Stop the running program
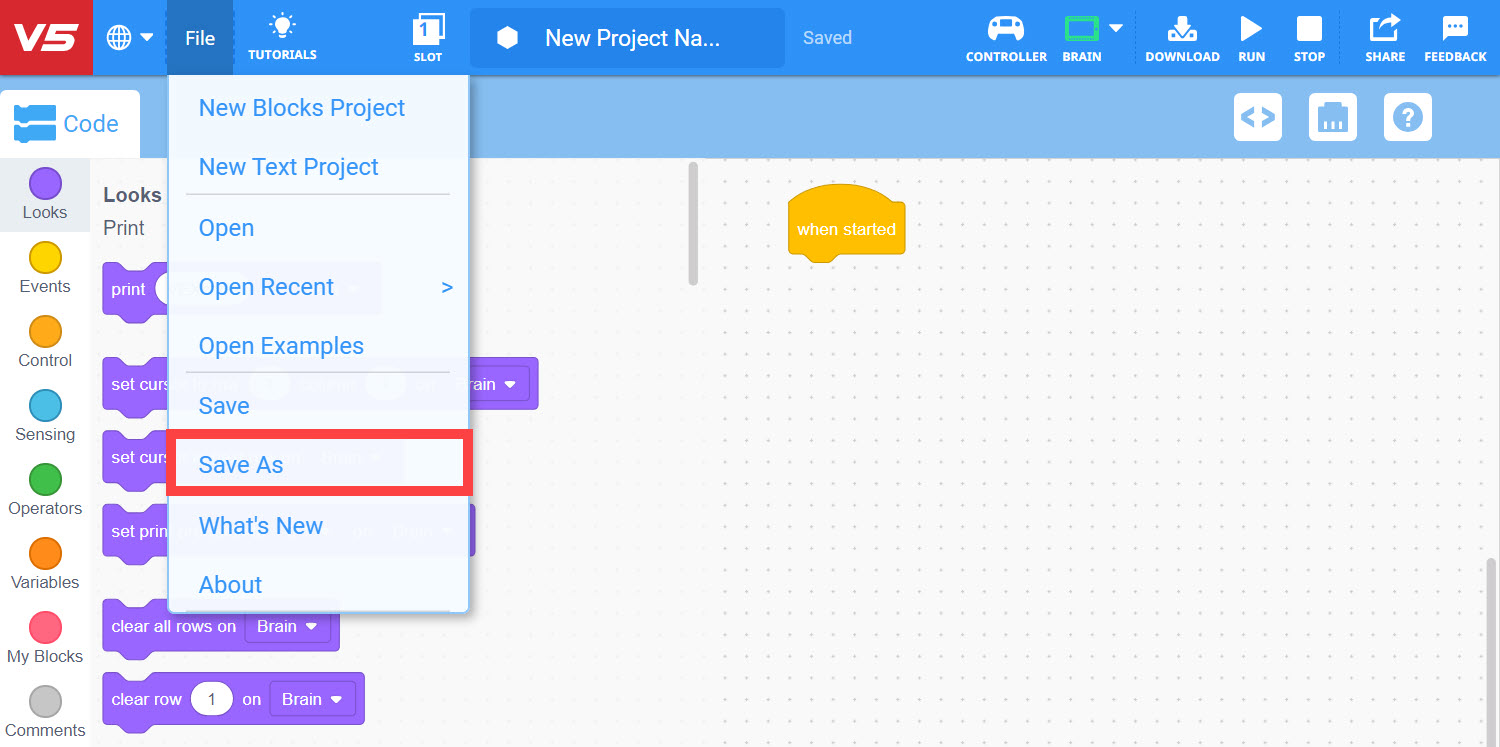Viewport: 1500px width, 747px height. pos(1309,37)
